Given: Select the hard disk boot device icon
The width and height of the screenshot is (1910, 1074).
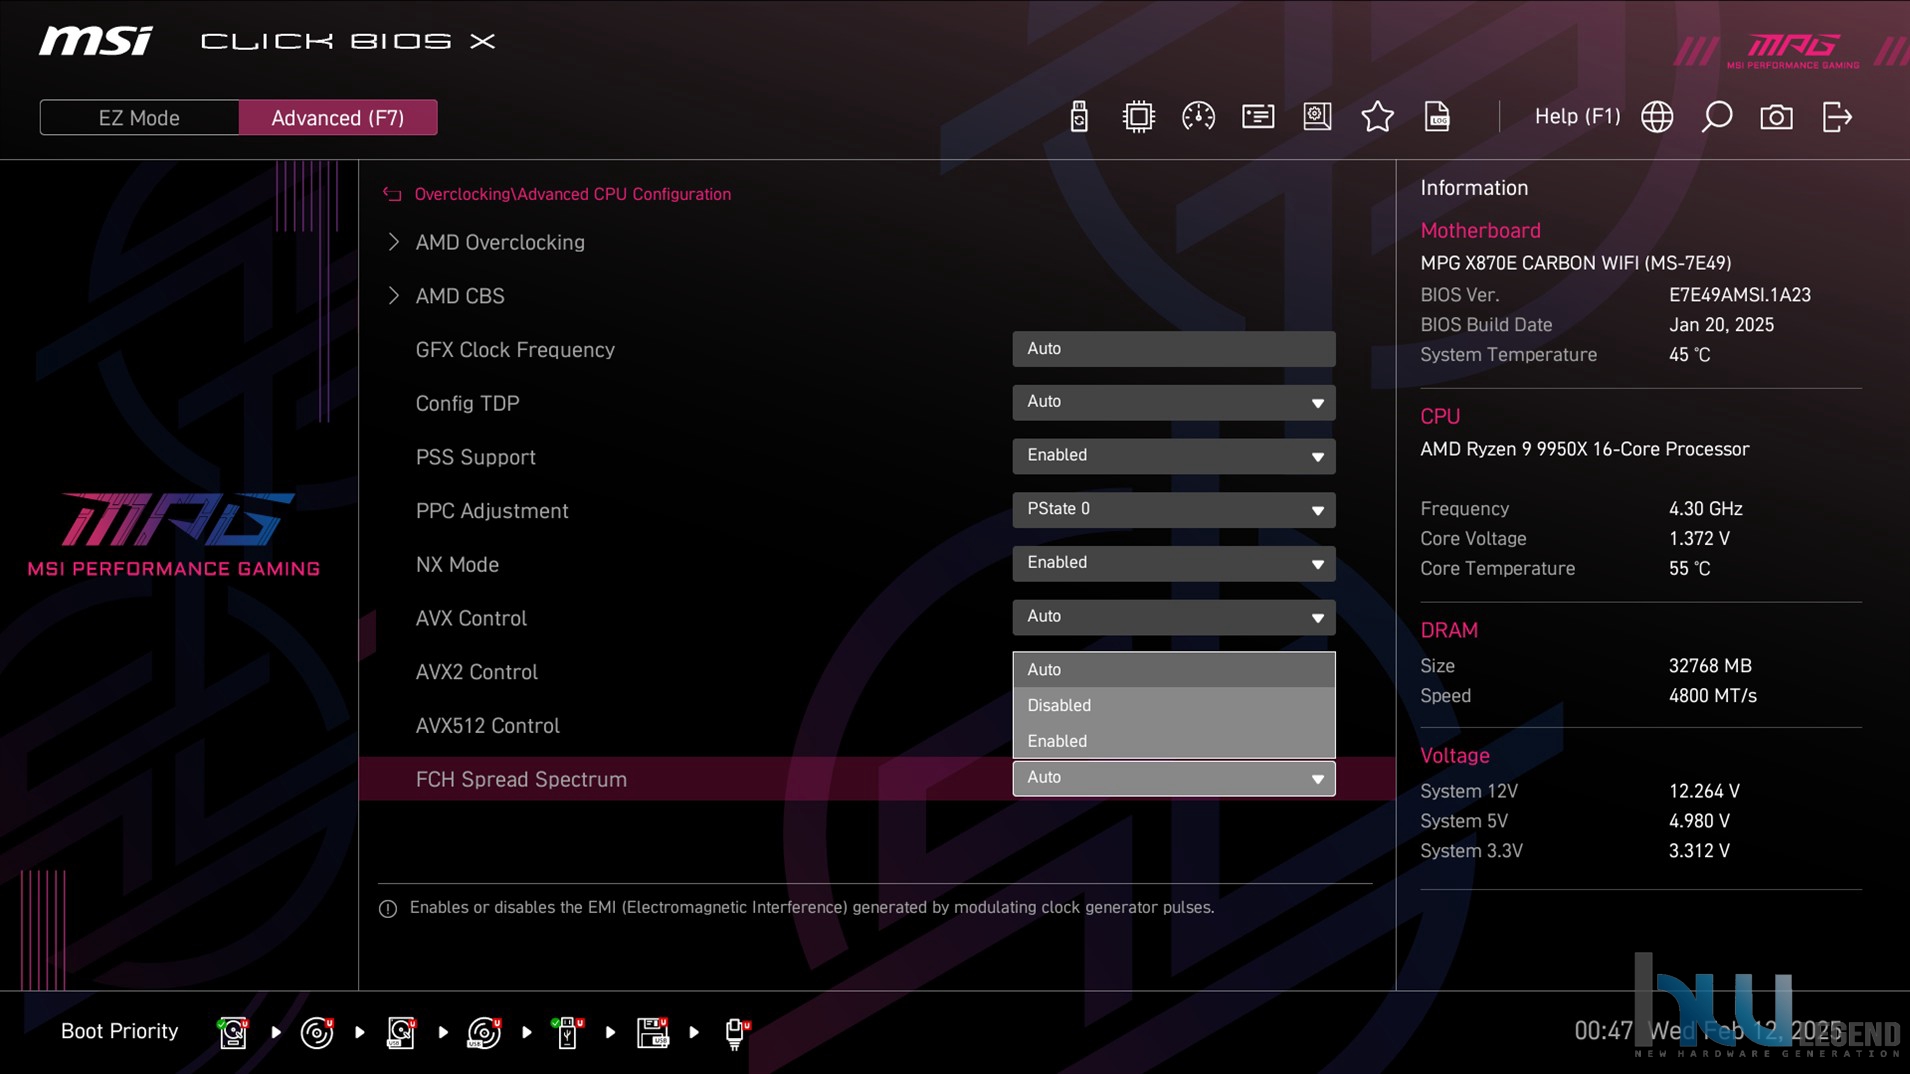Looking at the screenshot, I should 233,1032.
